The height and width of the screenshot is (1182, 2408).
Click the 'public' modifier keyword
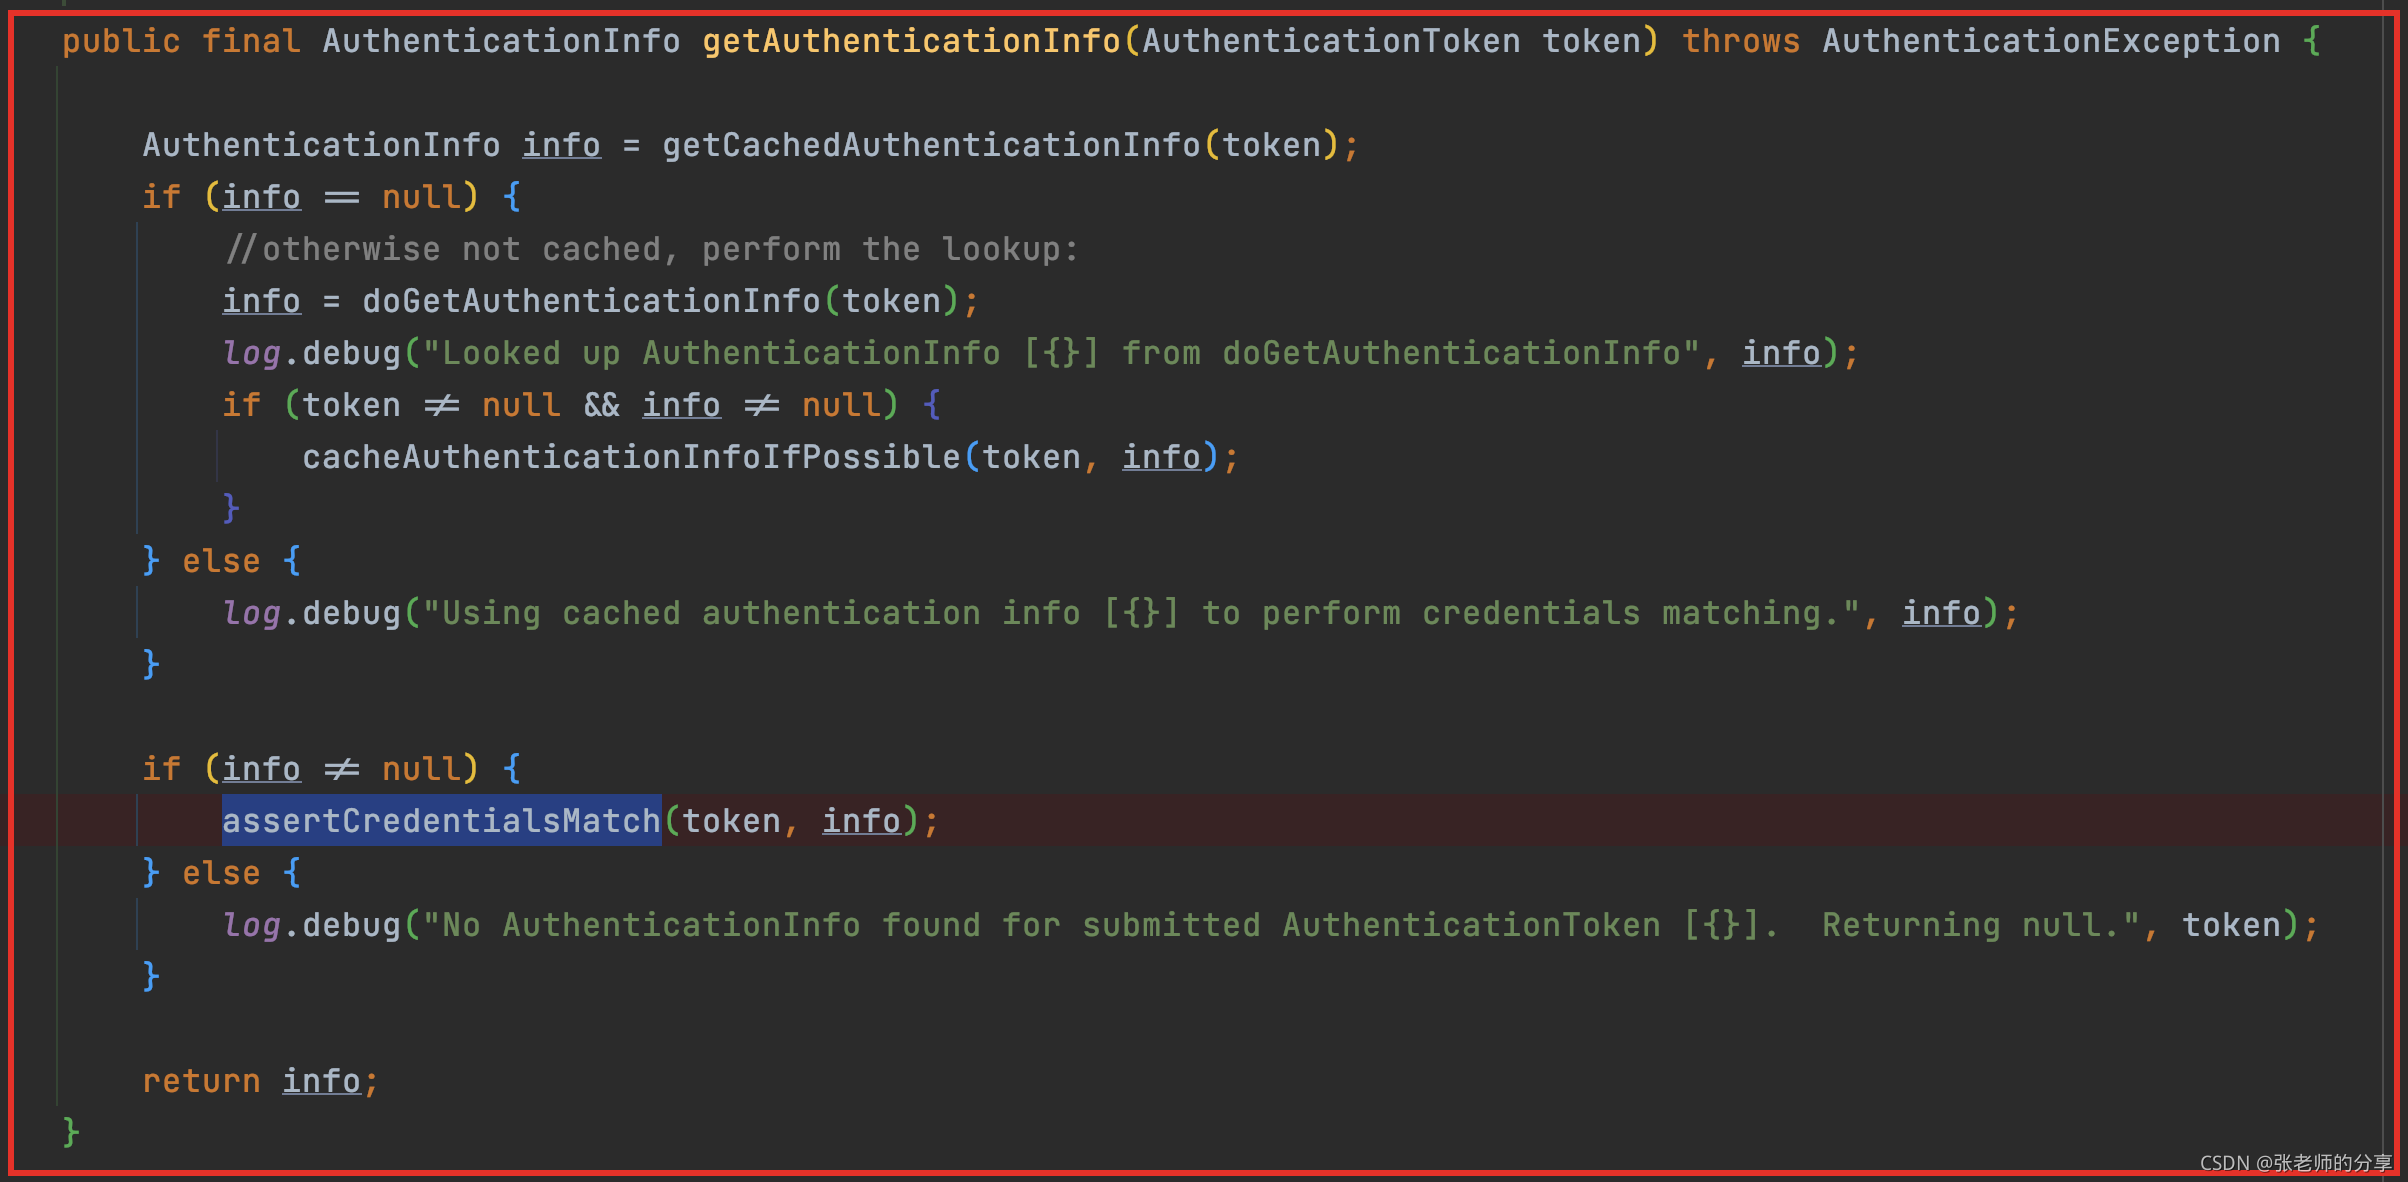coord(121,41)
